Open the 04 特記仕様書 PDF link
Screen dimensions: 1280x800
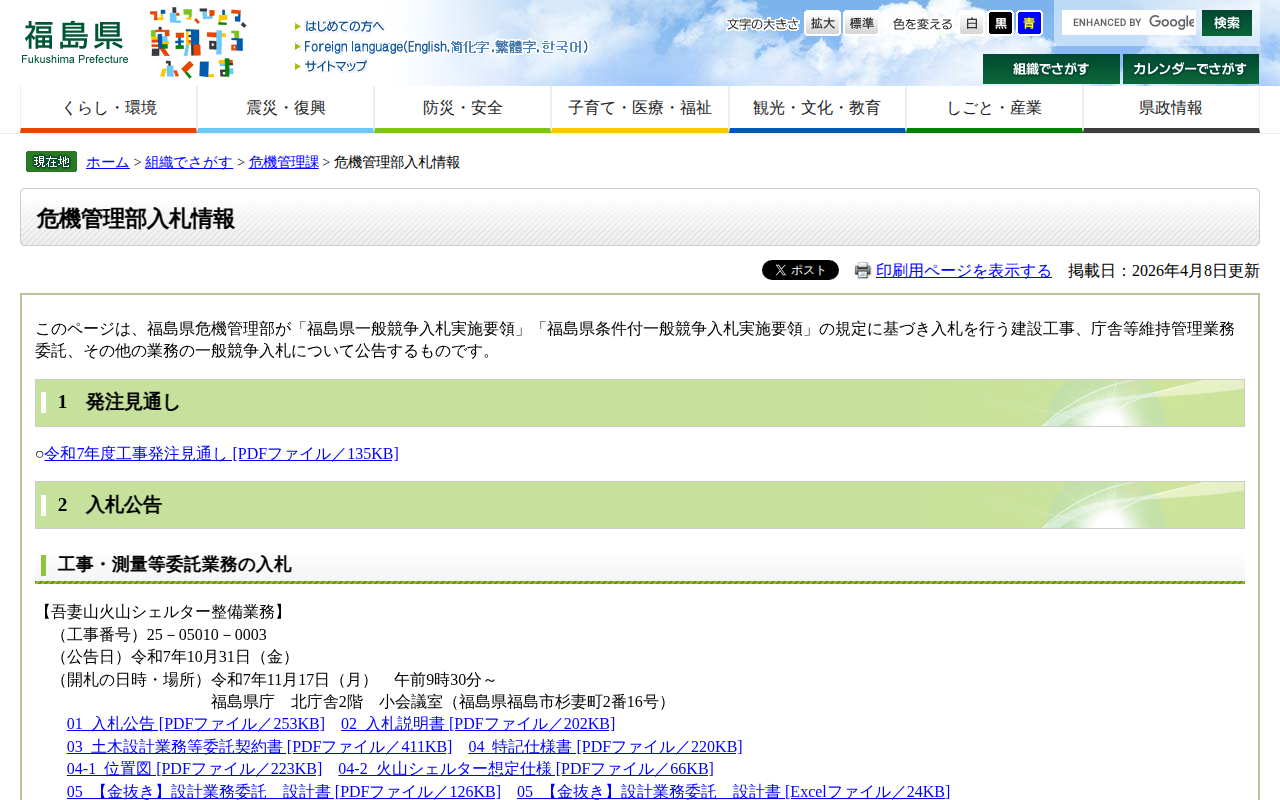click(606, 747)
